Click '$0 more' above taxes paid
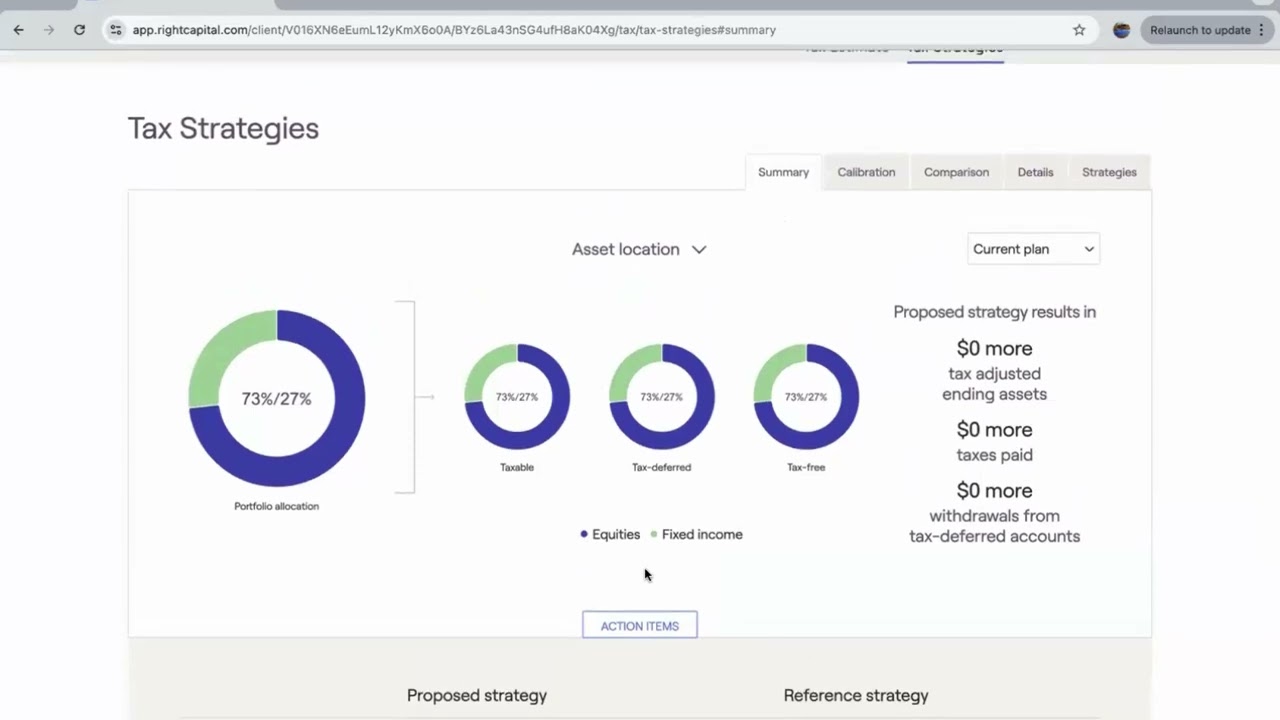 994,429
